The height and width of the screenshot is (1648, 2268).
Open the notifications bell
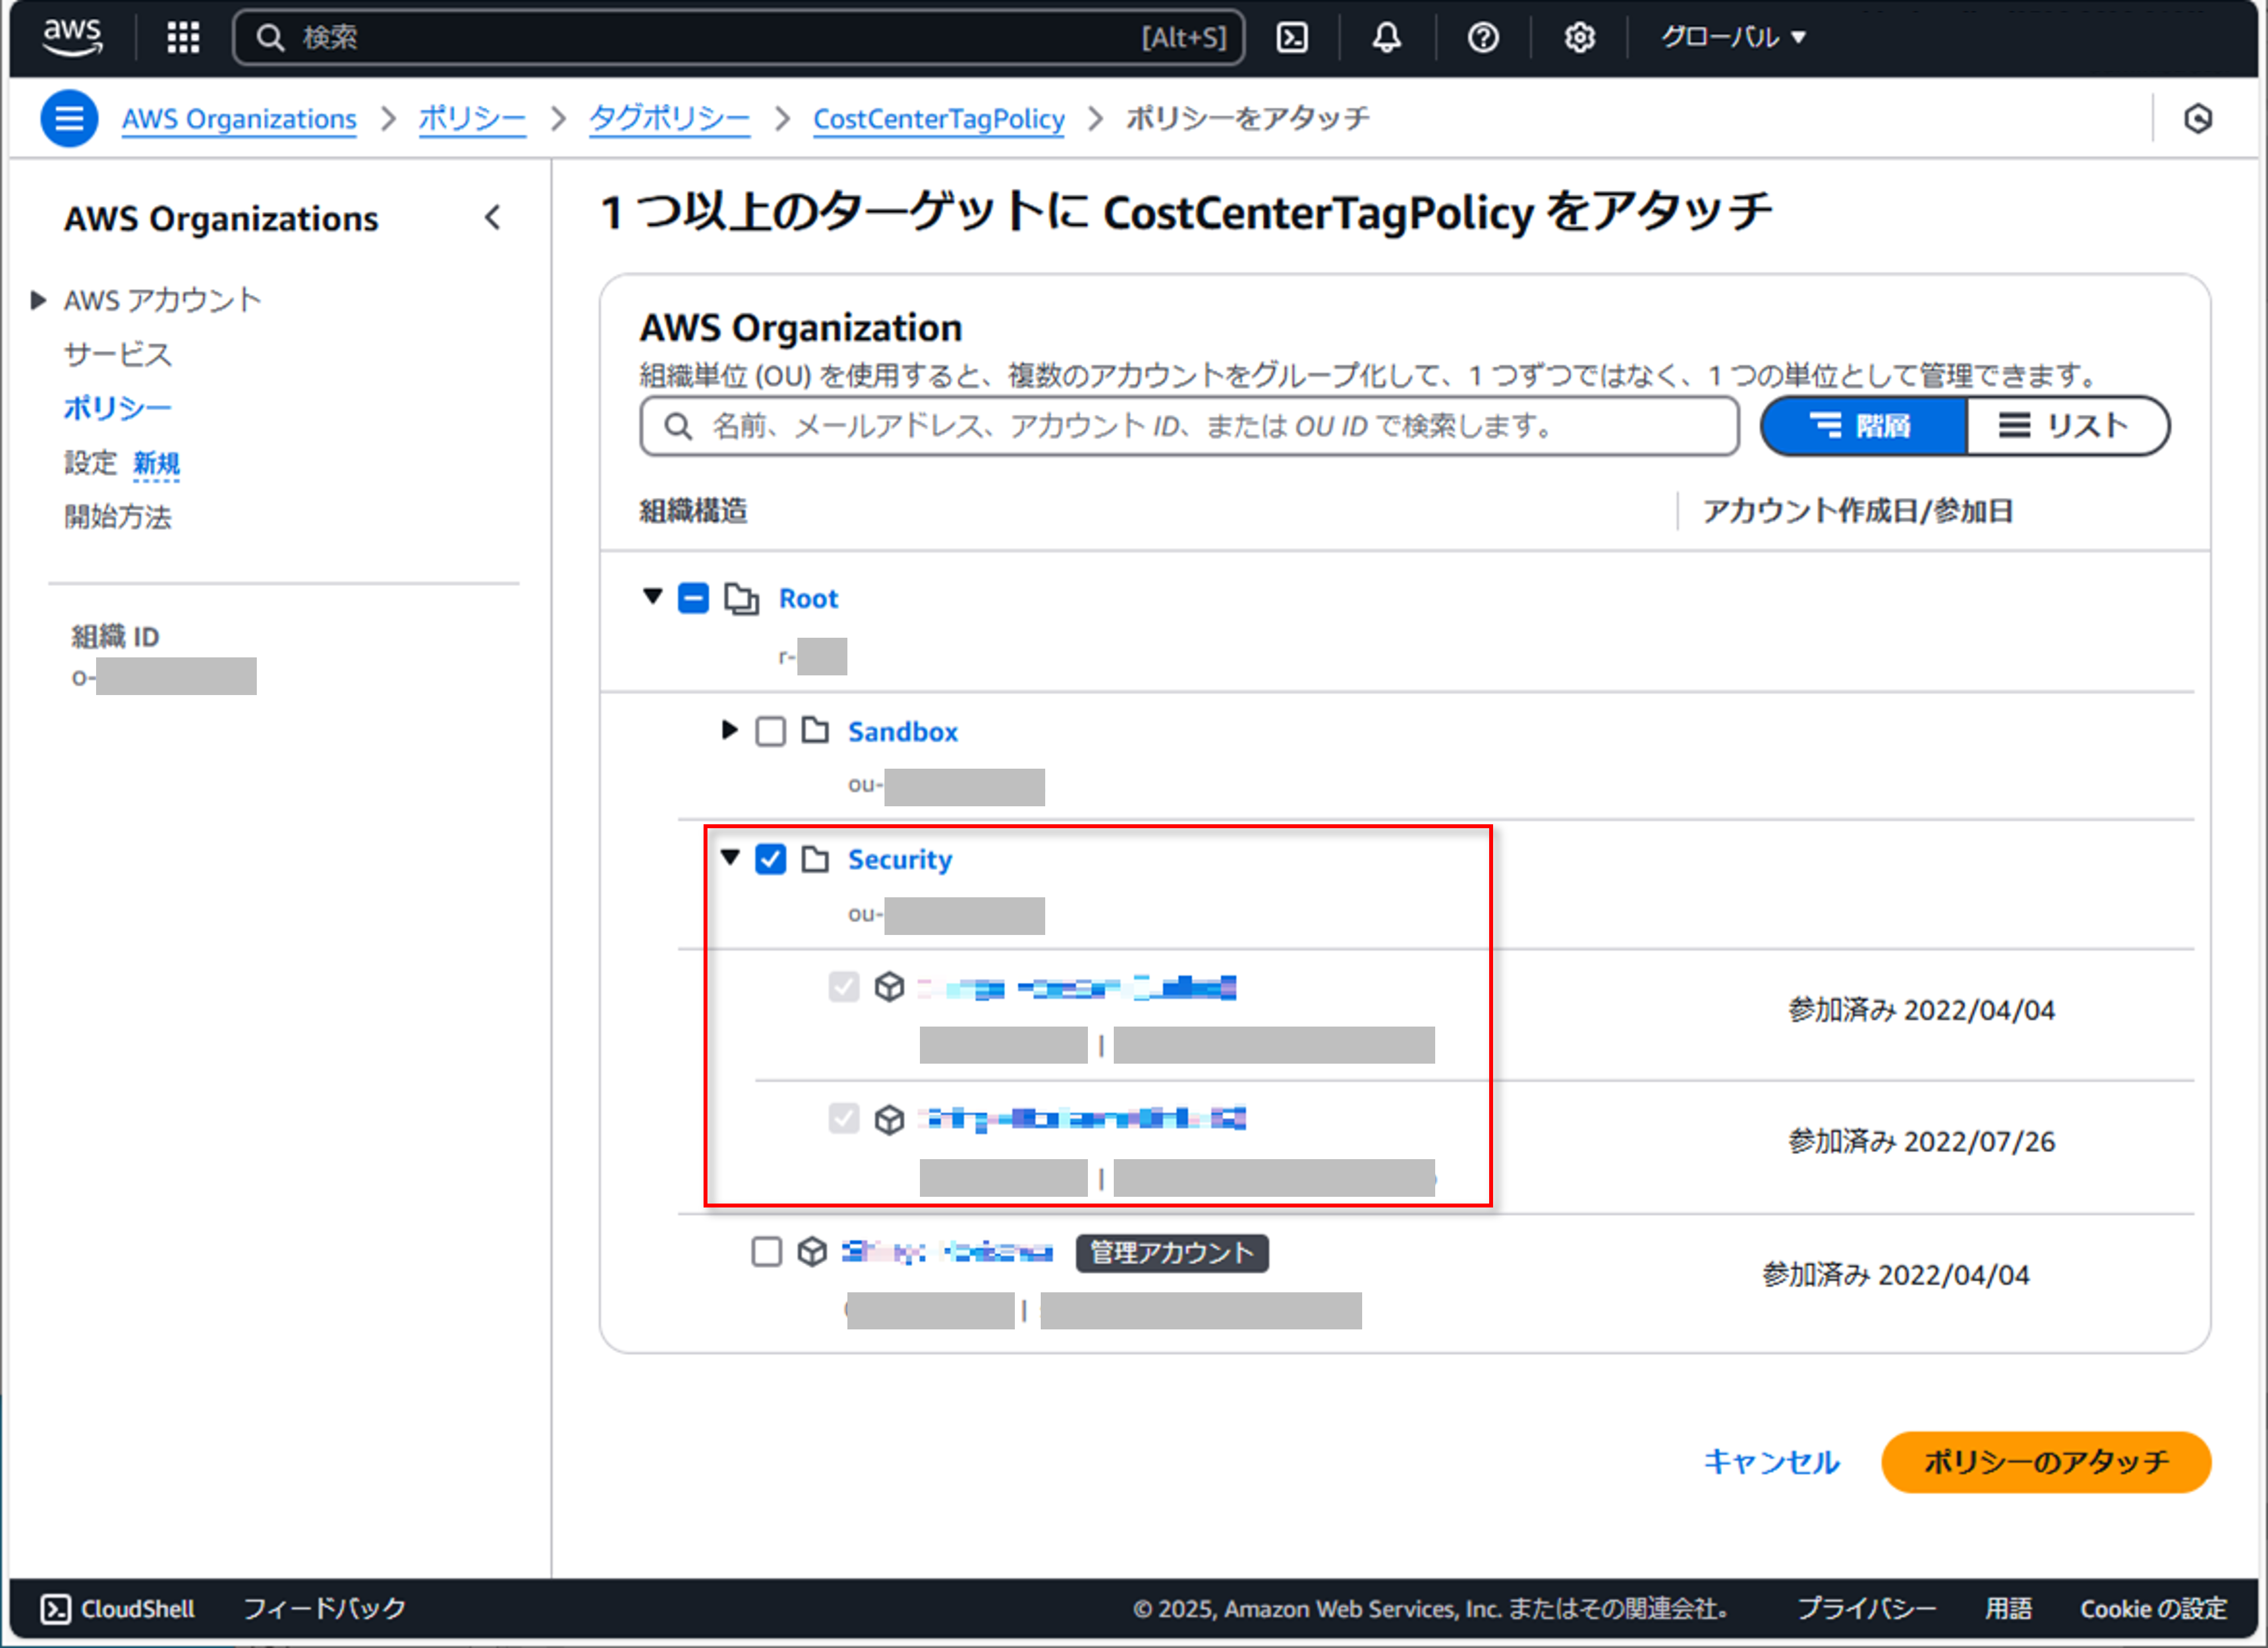(x=1386, y=37)
